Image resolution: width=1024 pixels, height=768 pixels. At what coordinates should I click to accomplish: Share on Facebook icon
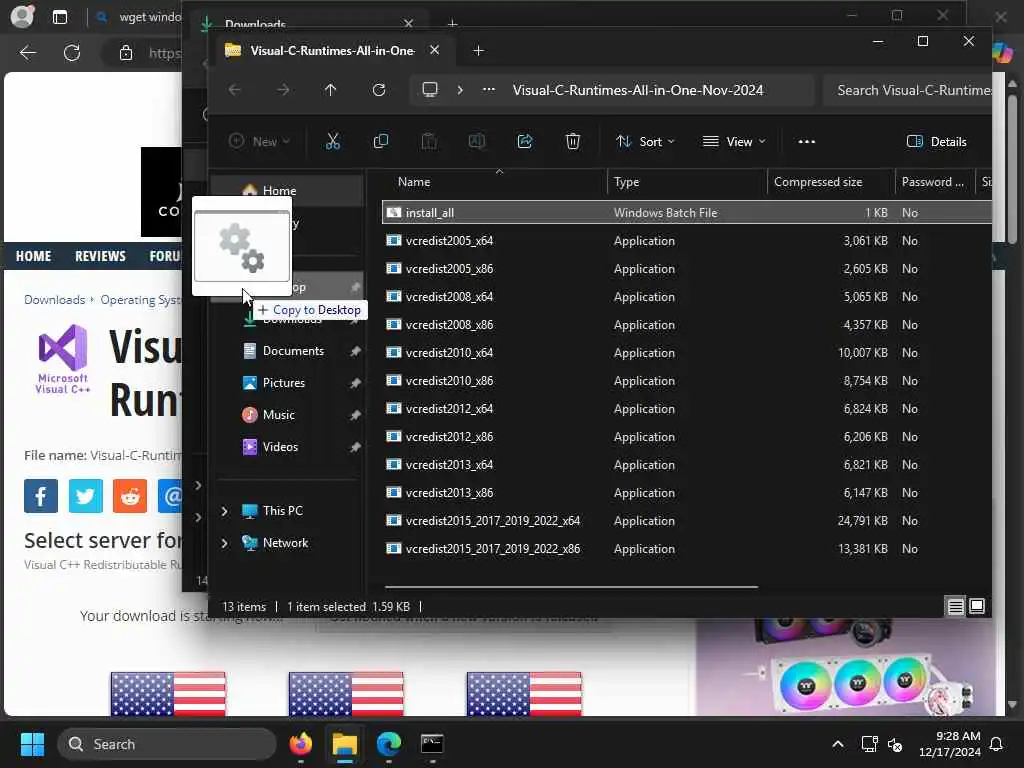pyautogui.click(x=40, y=496)
